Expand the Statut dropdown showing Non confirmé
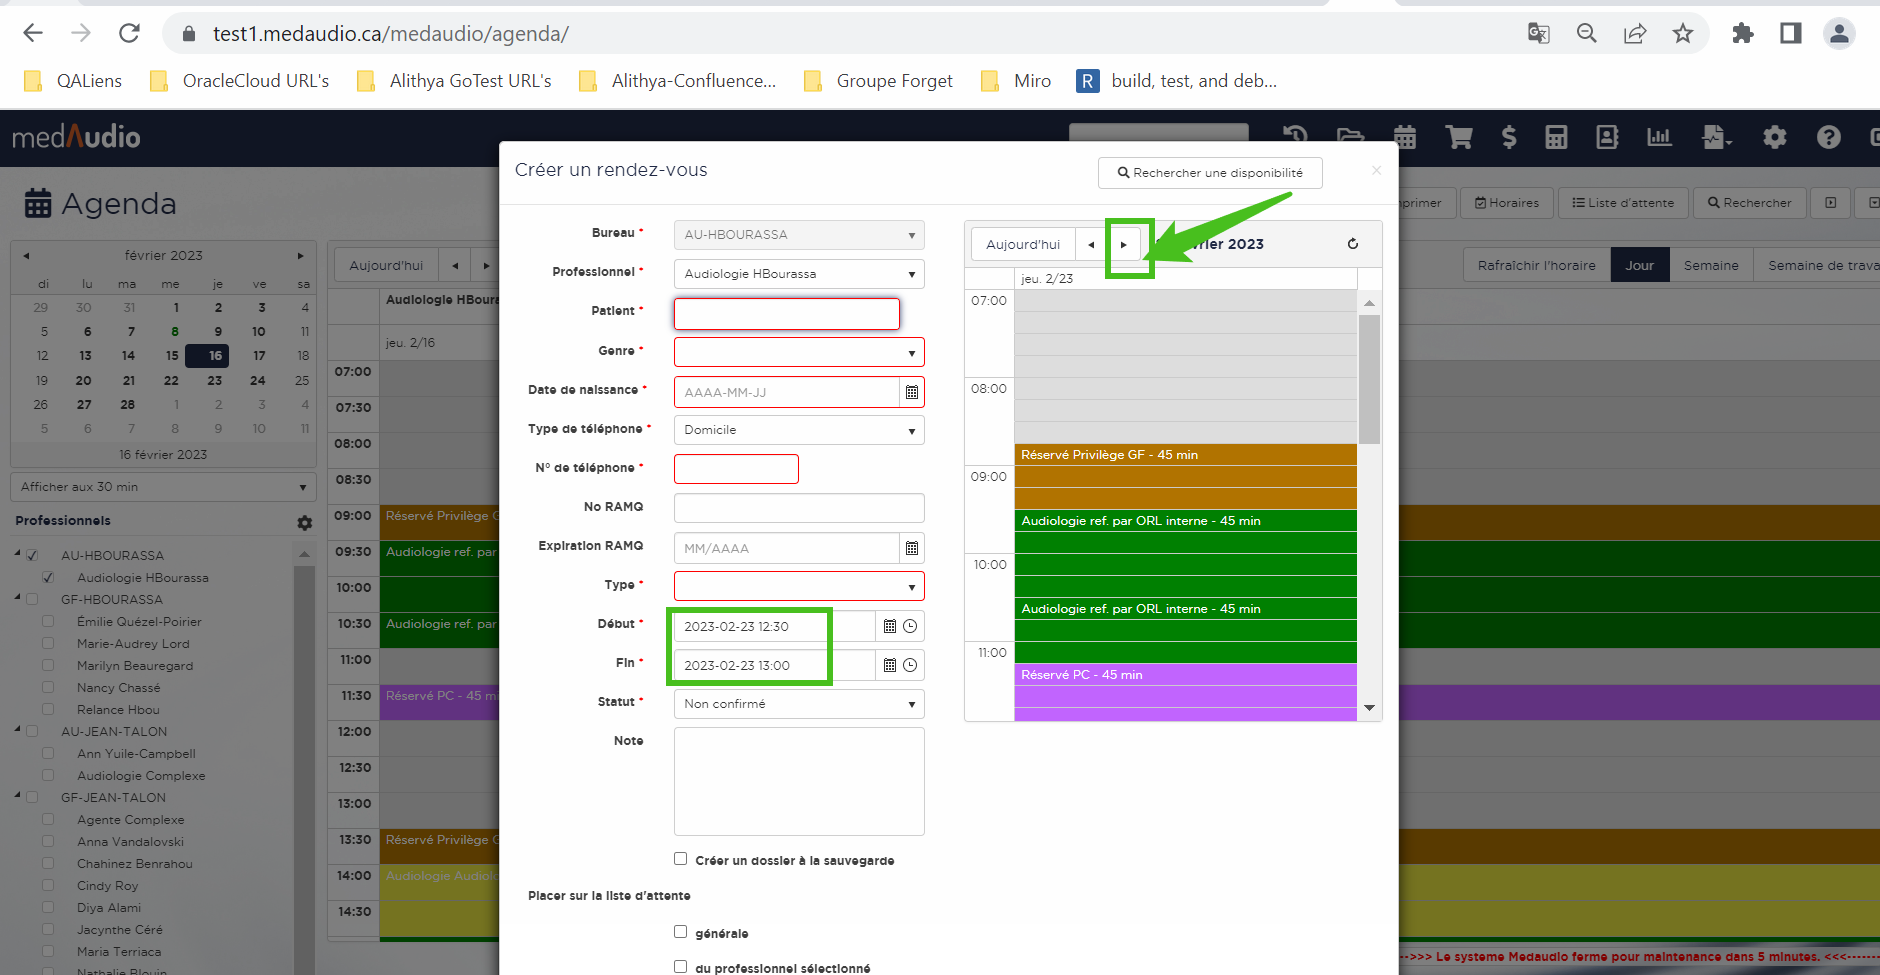Screen dimensions: 1880x975 click(x=798, y=704)
